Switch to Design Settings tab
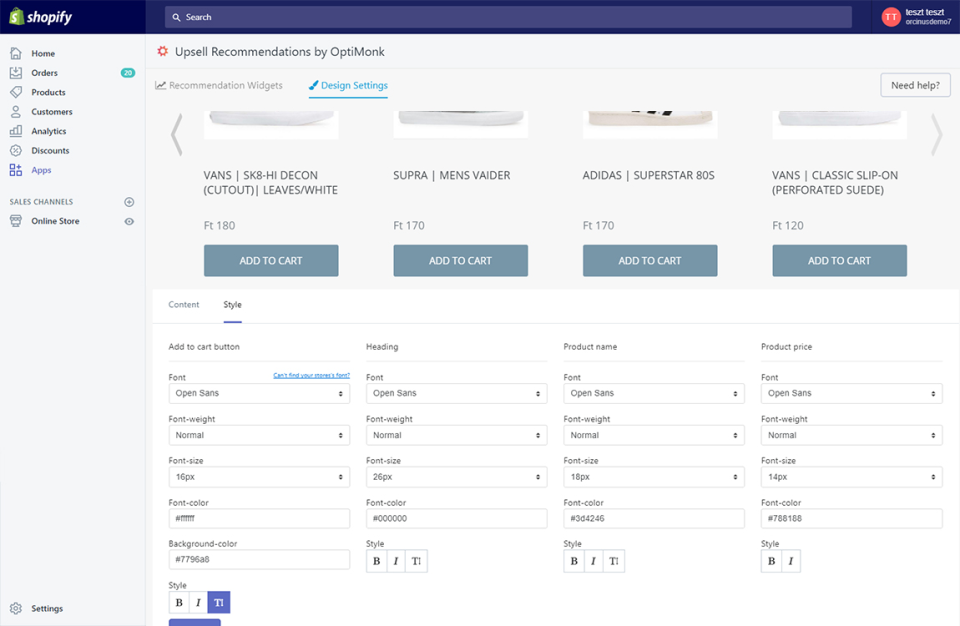 [348, 85]
